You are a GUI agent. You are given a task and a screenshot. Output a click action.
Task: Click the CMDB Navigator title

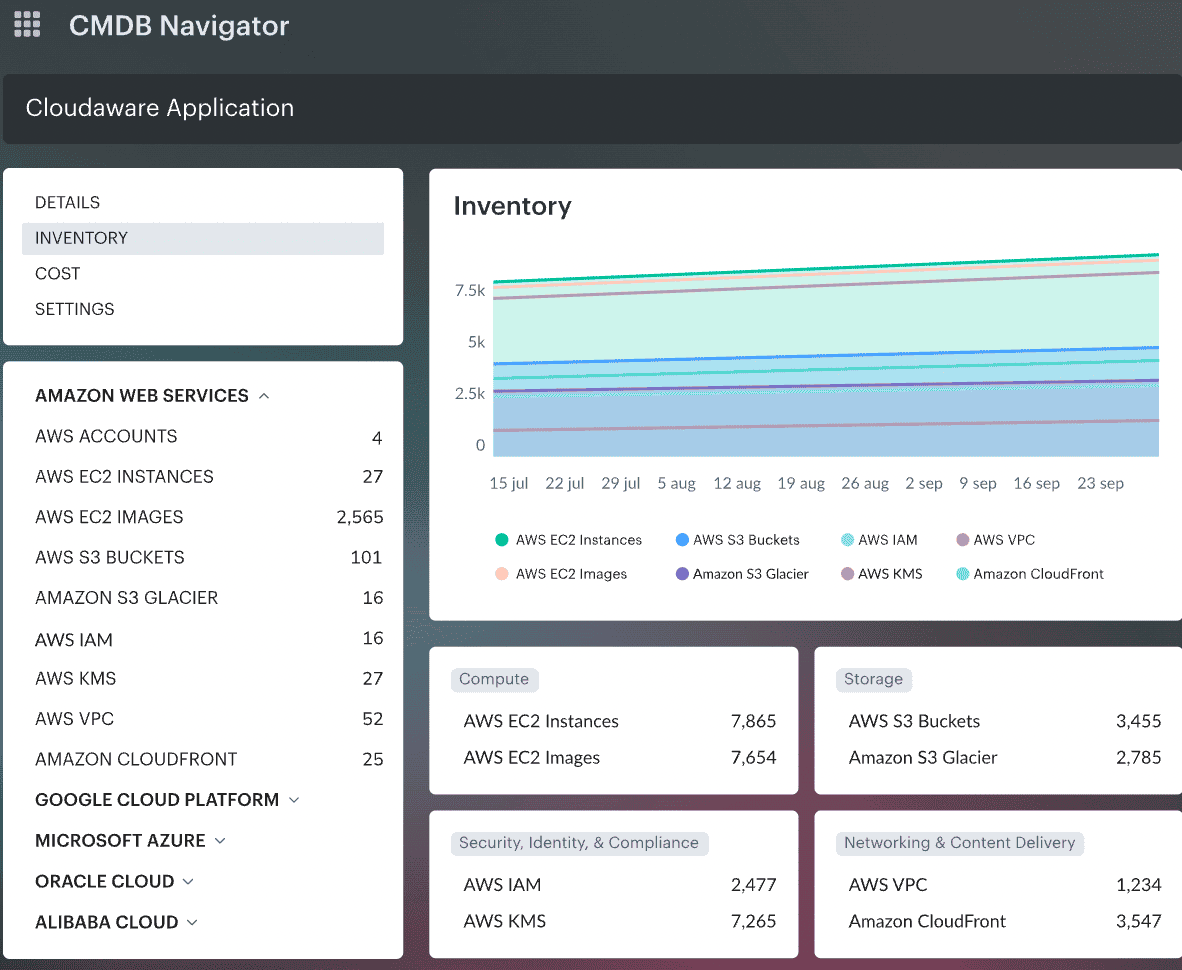coord(179,26)
